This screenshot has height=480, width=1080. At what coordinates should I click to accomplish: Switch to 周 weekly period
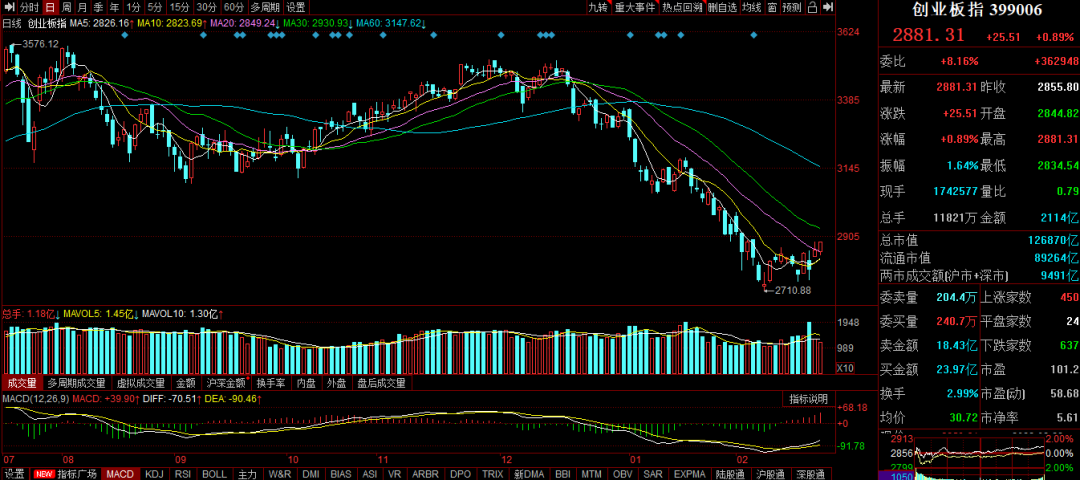[66, 8]
